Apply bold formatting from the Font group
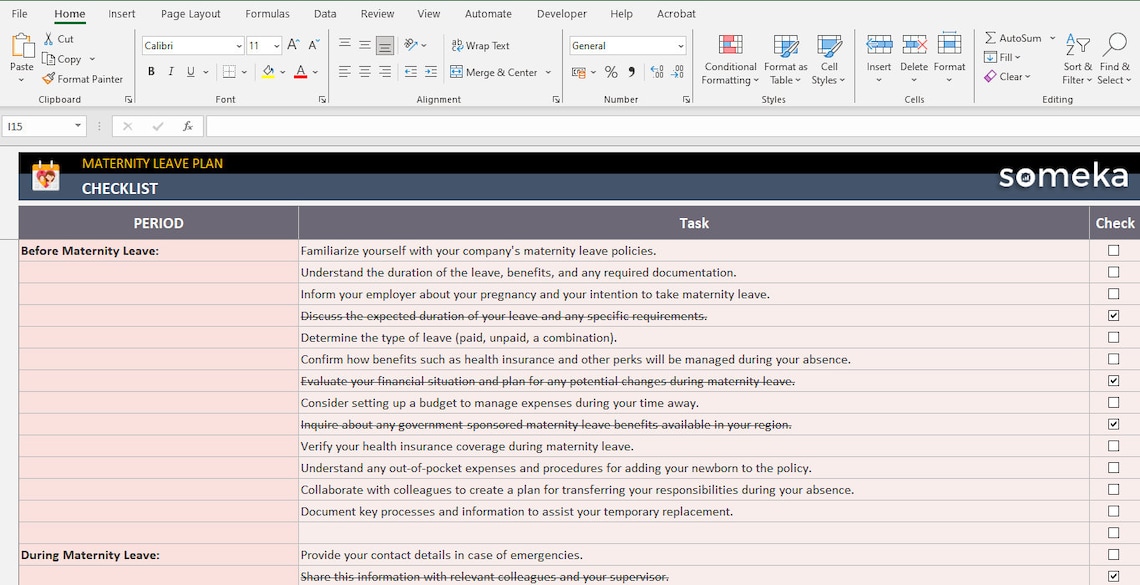 click(x=151, y=71)
